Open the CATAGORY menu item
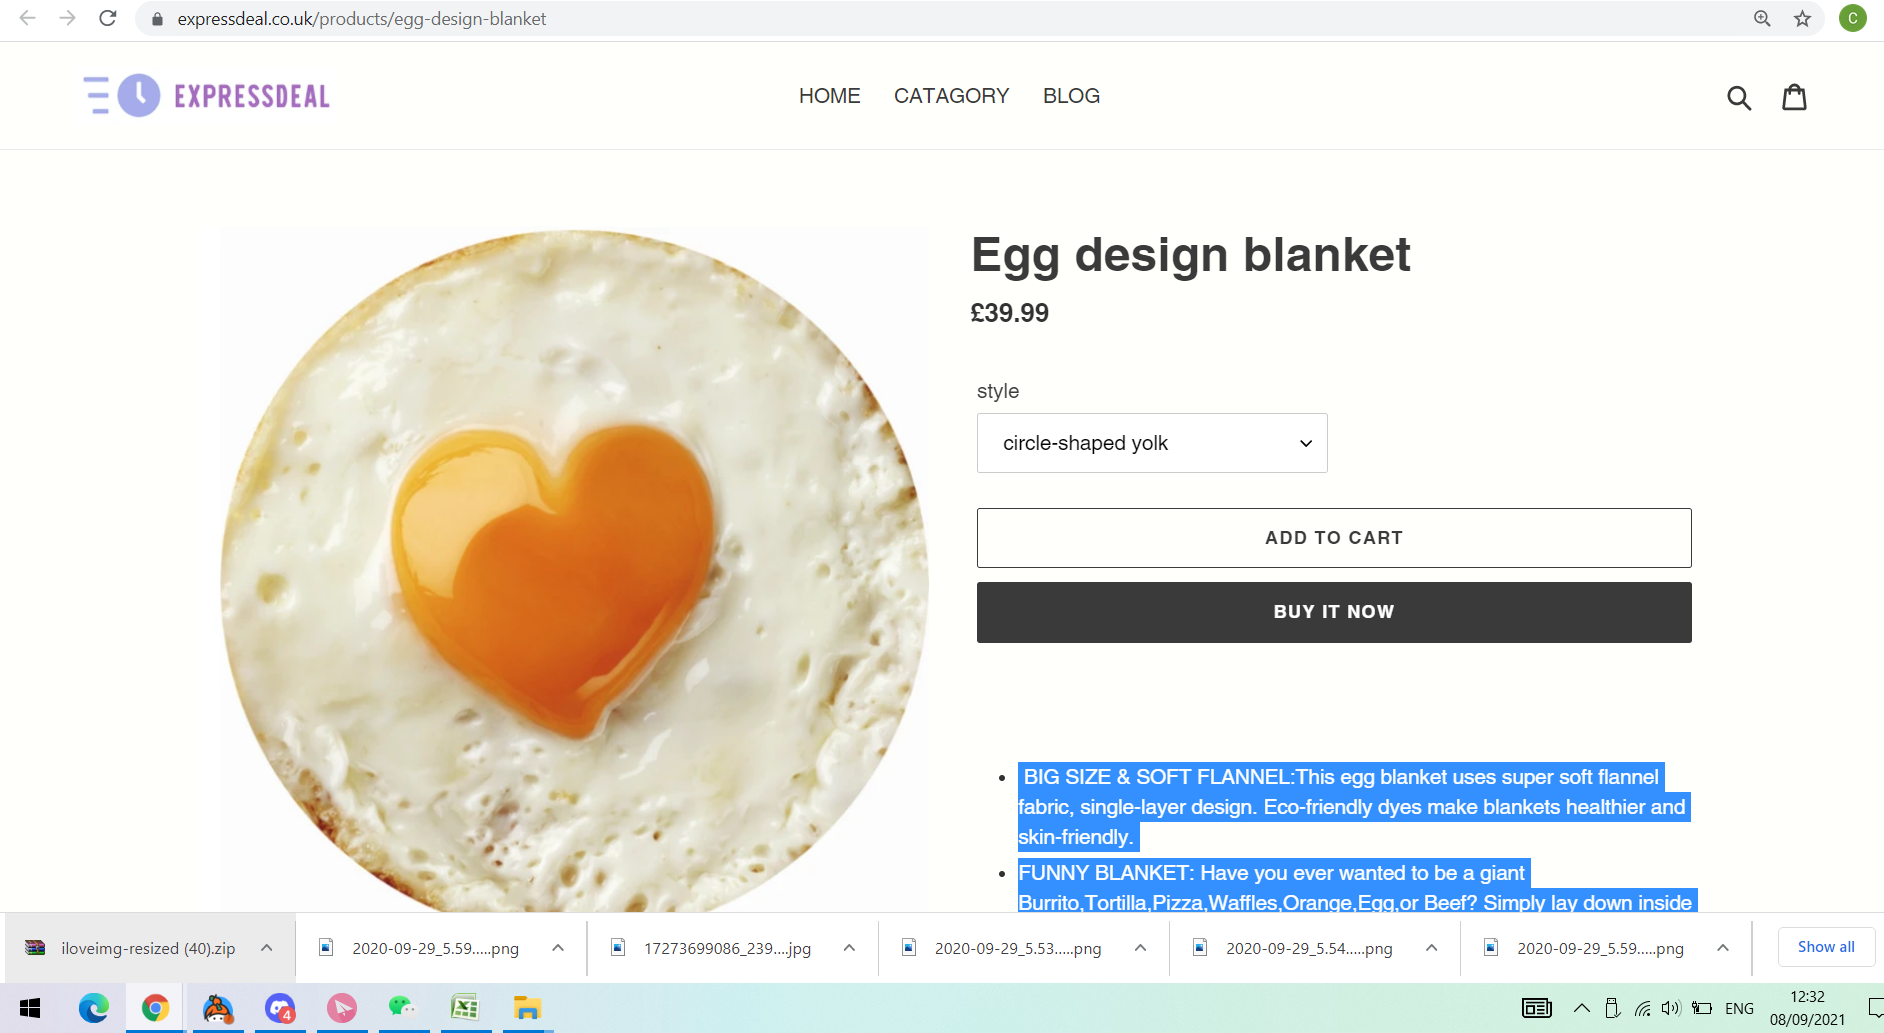Screen dimensions: 1884x1033 (x=951, y=96)
